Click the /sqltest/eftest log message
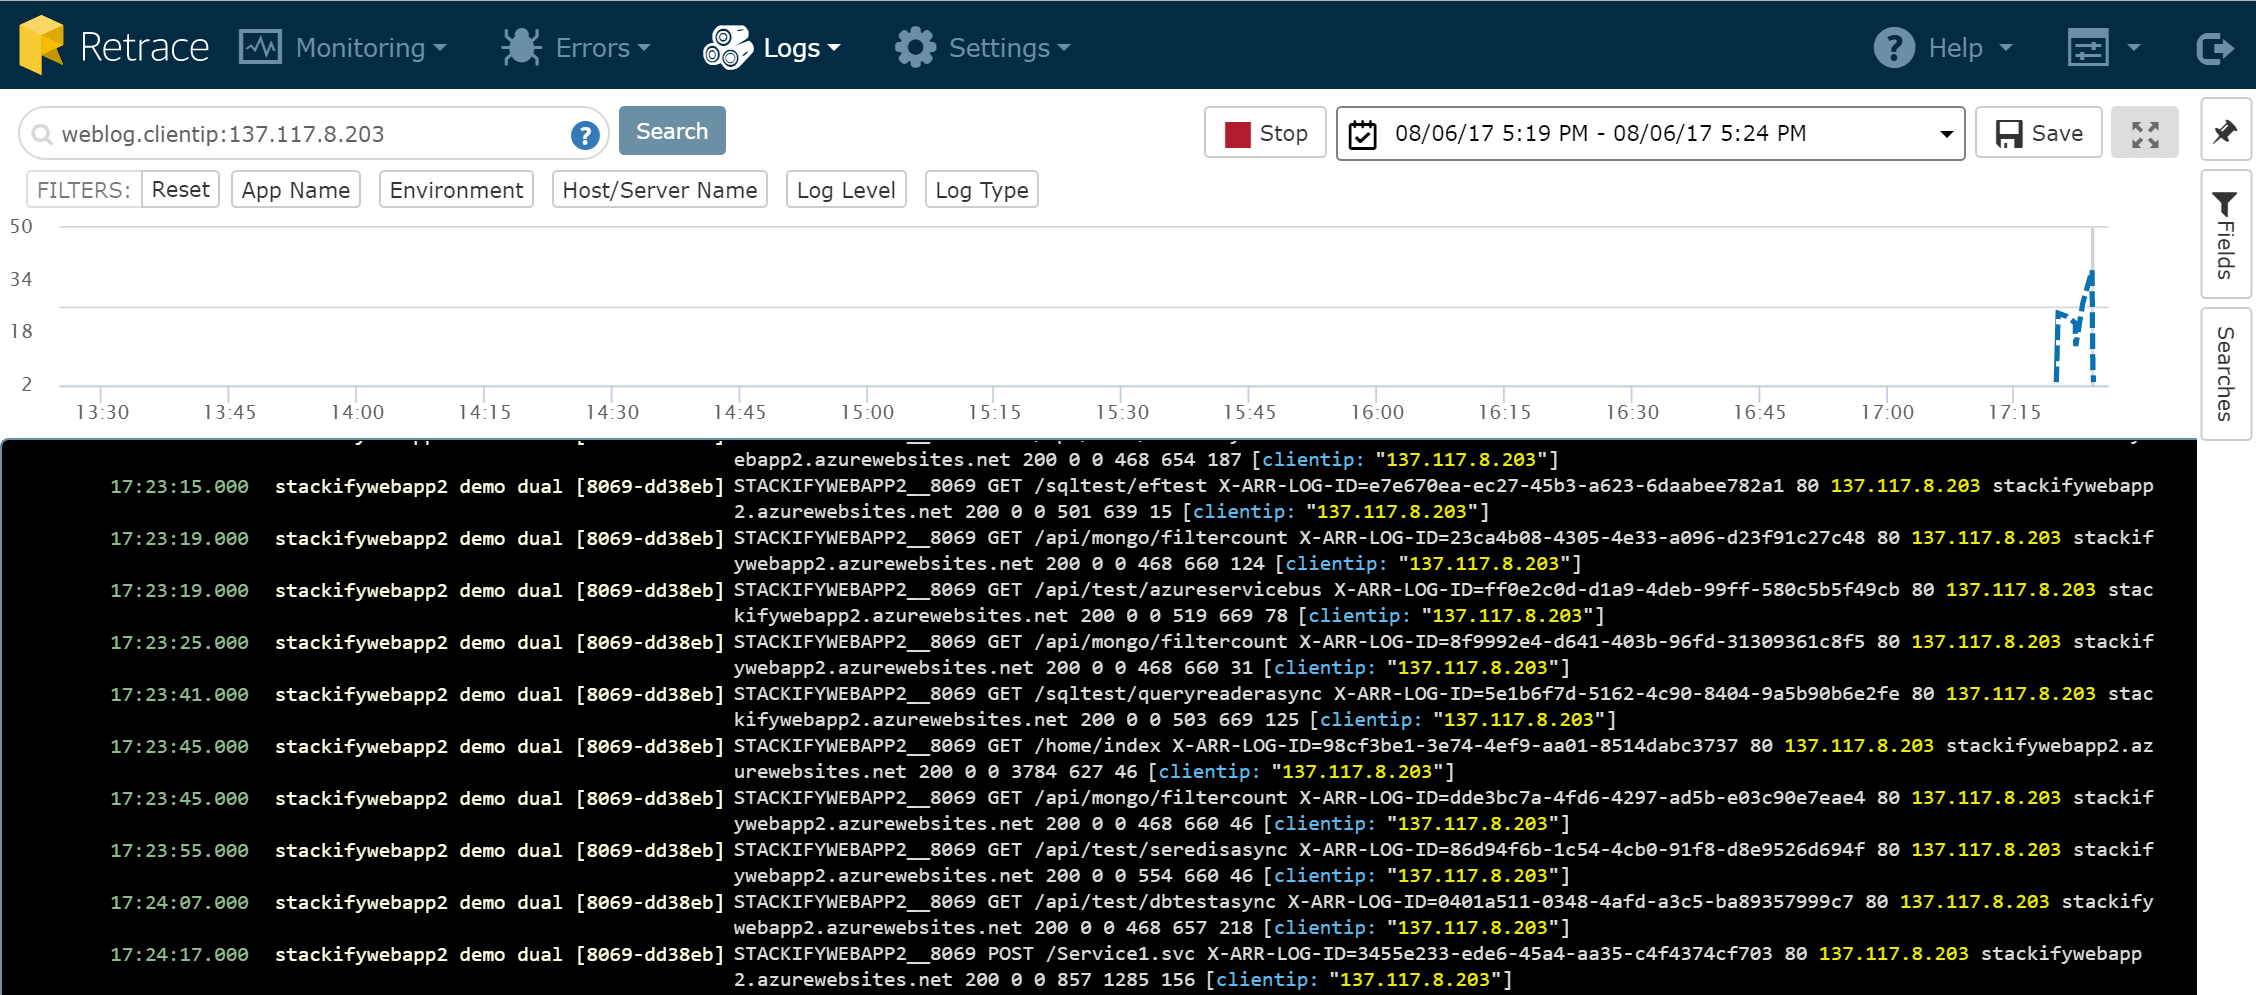Viewport: 2256px width, 995px height. (x=1443, y=499)
